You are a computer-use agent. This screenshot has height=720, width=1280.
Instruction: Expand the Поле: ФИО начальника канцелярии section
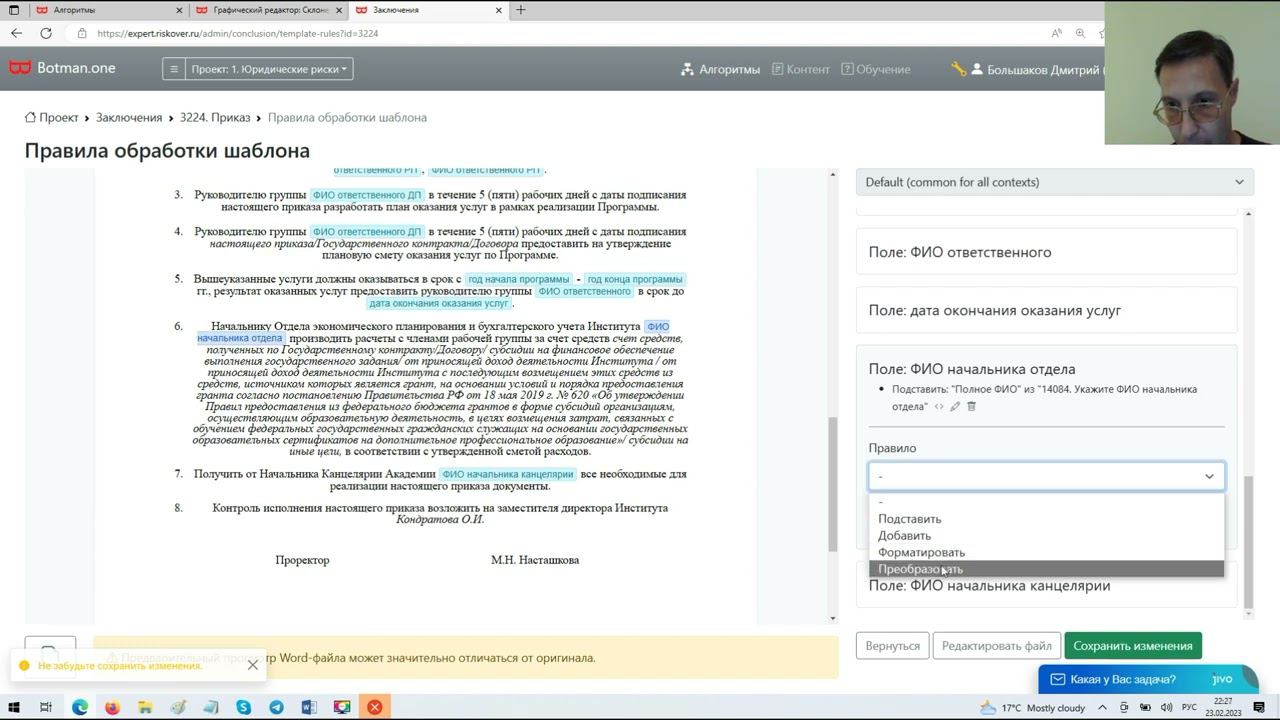coord(1046,586)
